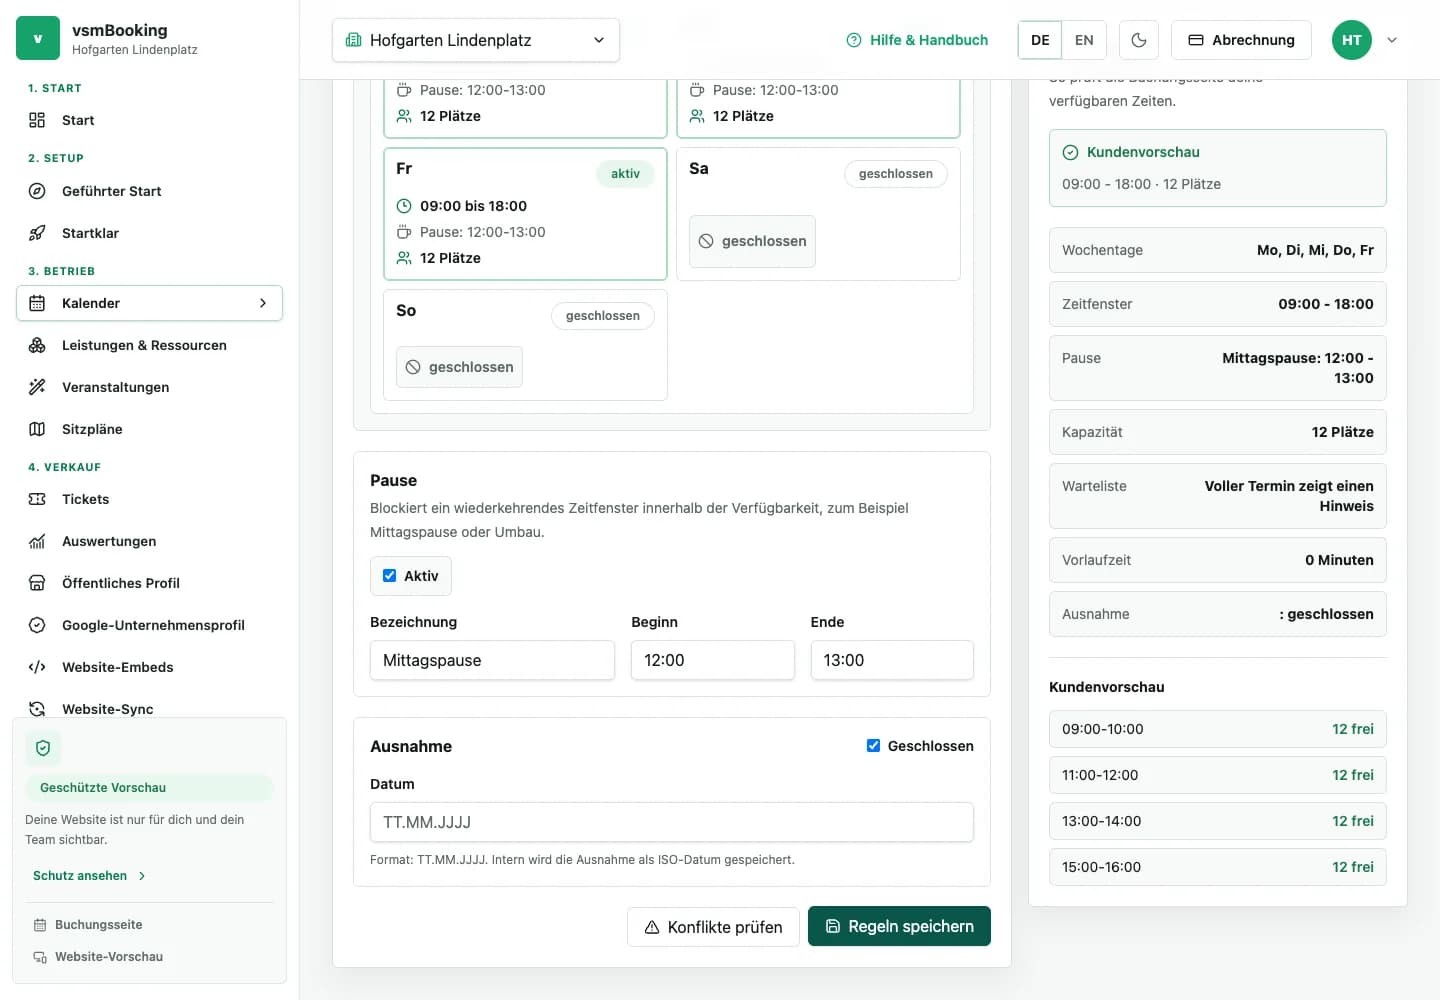The image size is (1440, 1000).
Task: Click the Regeln speichern button
Action: 899,926
